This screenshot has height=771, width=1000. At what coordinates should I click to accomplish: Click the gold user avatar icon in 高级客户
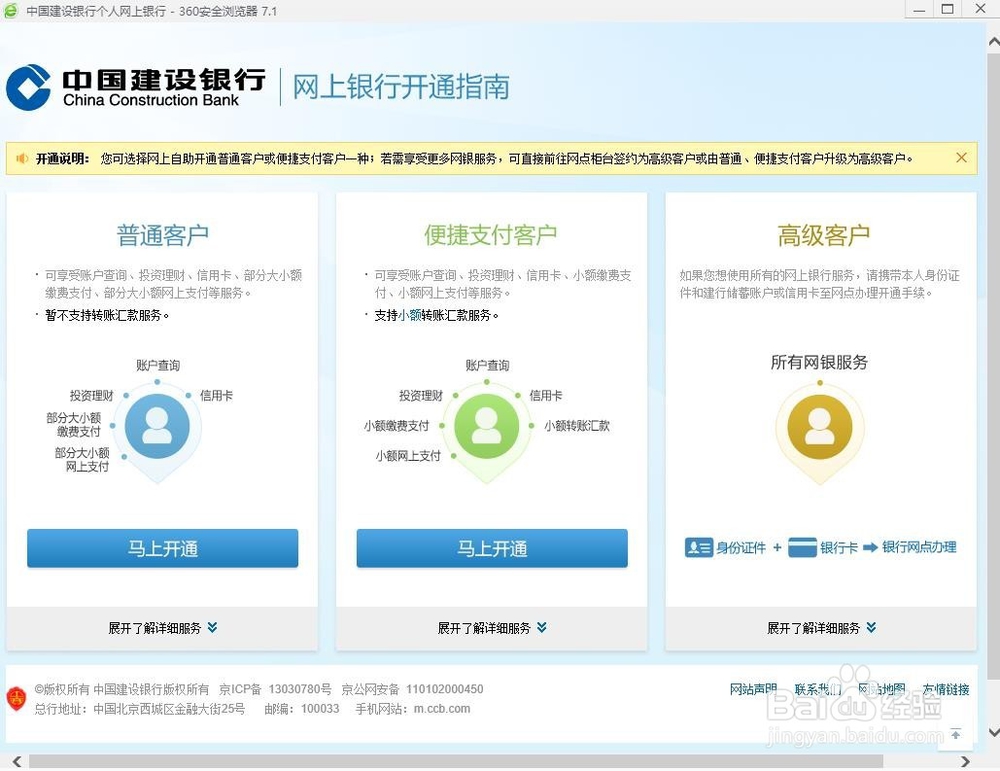(x=820, y=426)
